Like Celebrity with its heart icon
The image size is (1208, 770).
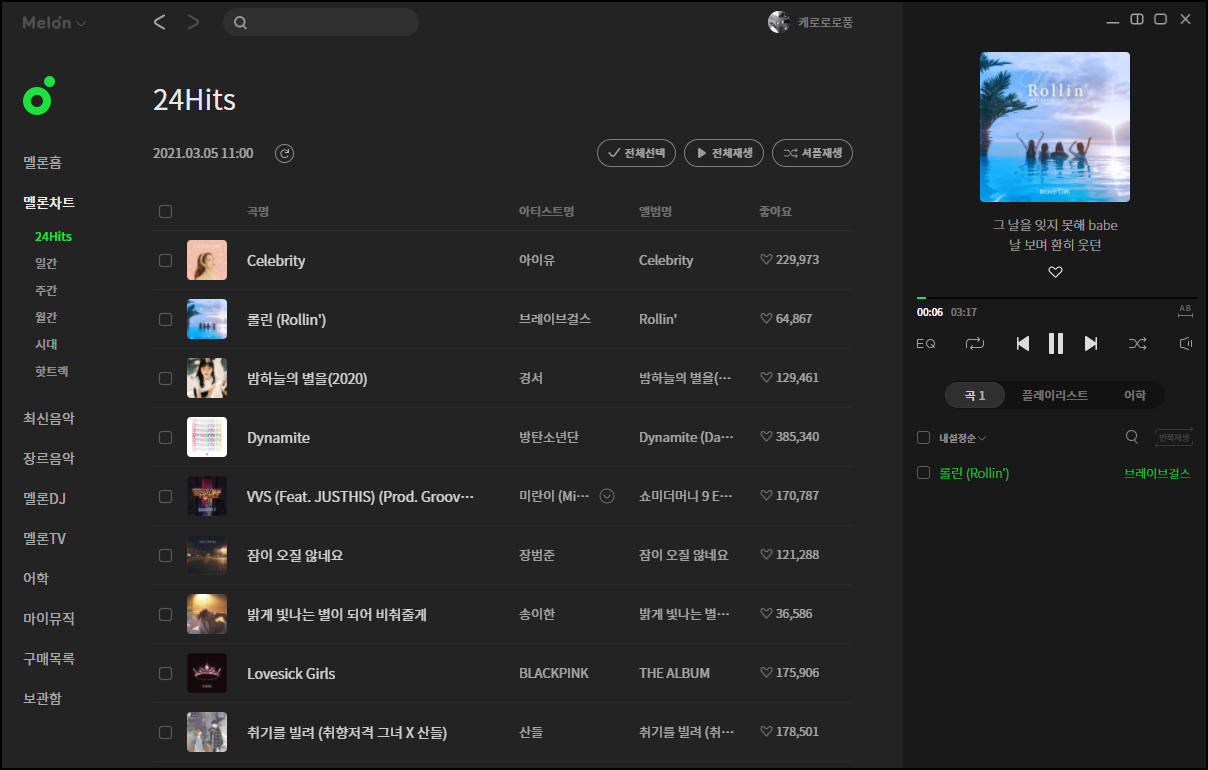(x=766, y=260)
